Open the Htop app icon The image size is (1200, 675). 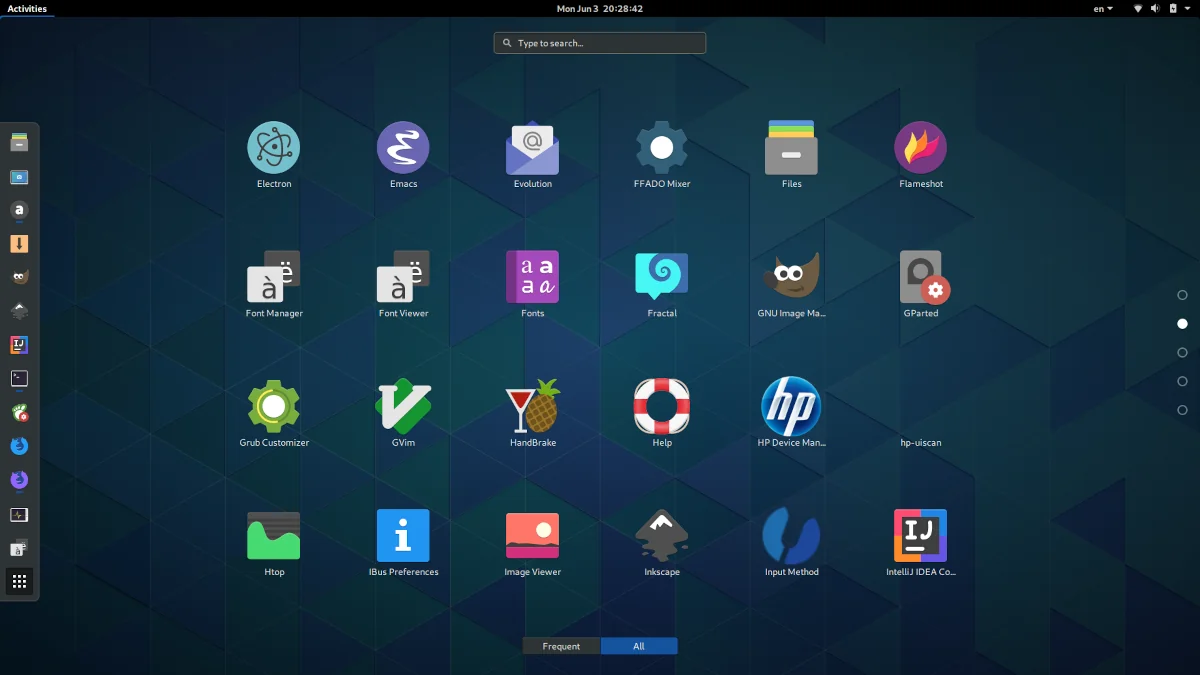coord(274,536)
